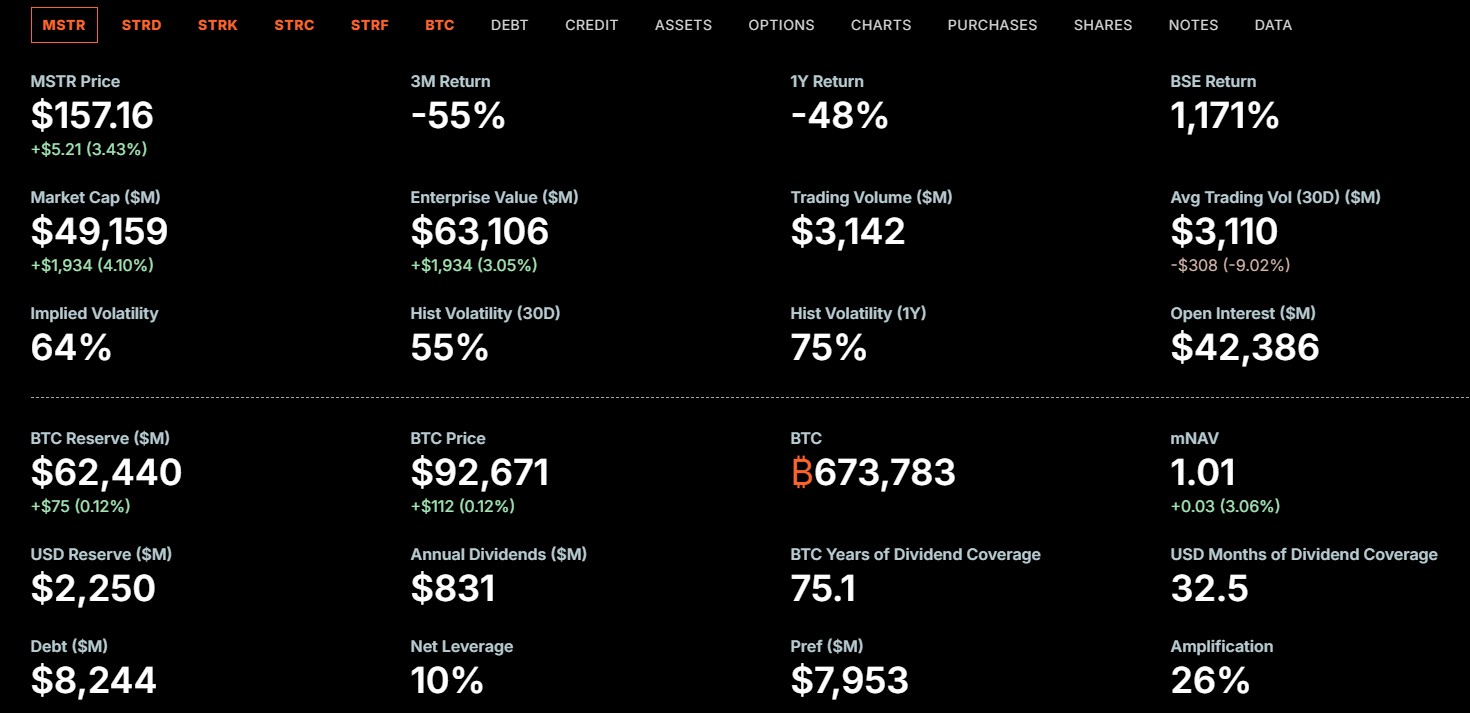1470x713 pixels.
Task: Click the Market Cap value $49,159
Action: [x=99, y=232]
